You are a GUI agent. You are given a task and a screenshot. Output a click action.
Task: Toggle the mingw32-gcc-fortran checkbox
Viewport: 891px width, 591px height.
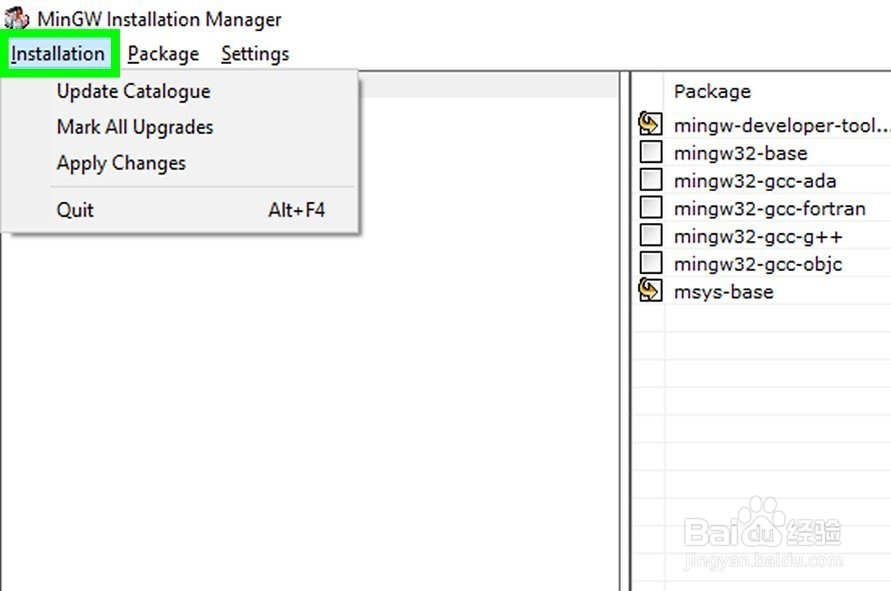pyautogui.click(x=651, y=207)
